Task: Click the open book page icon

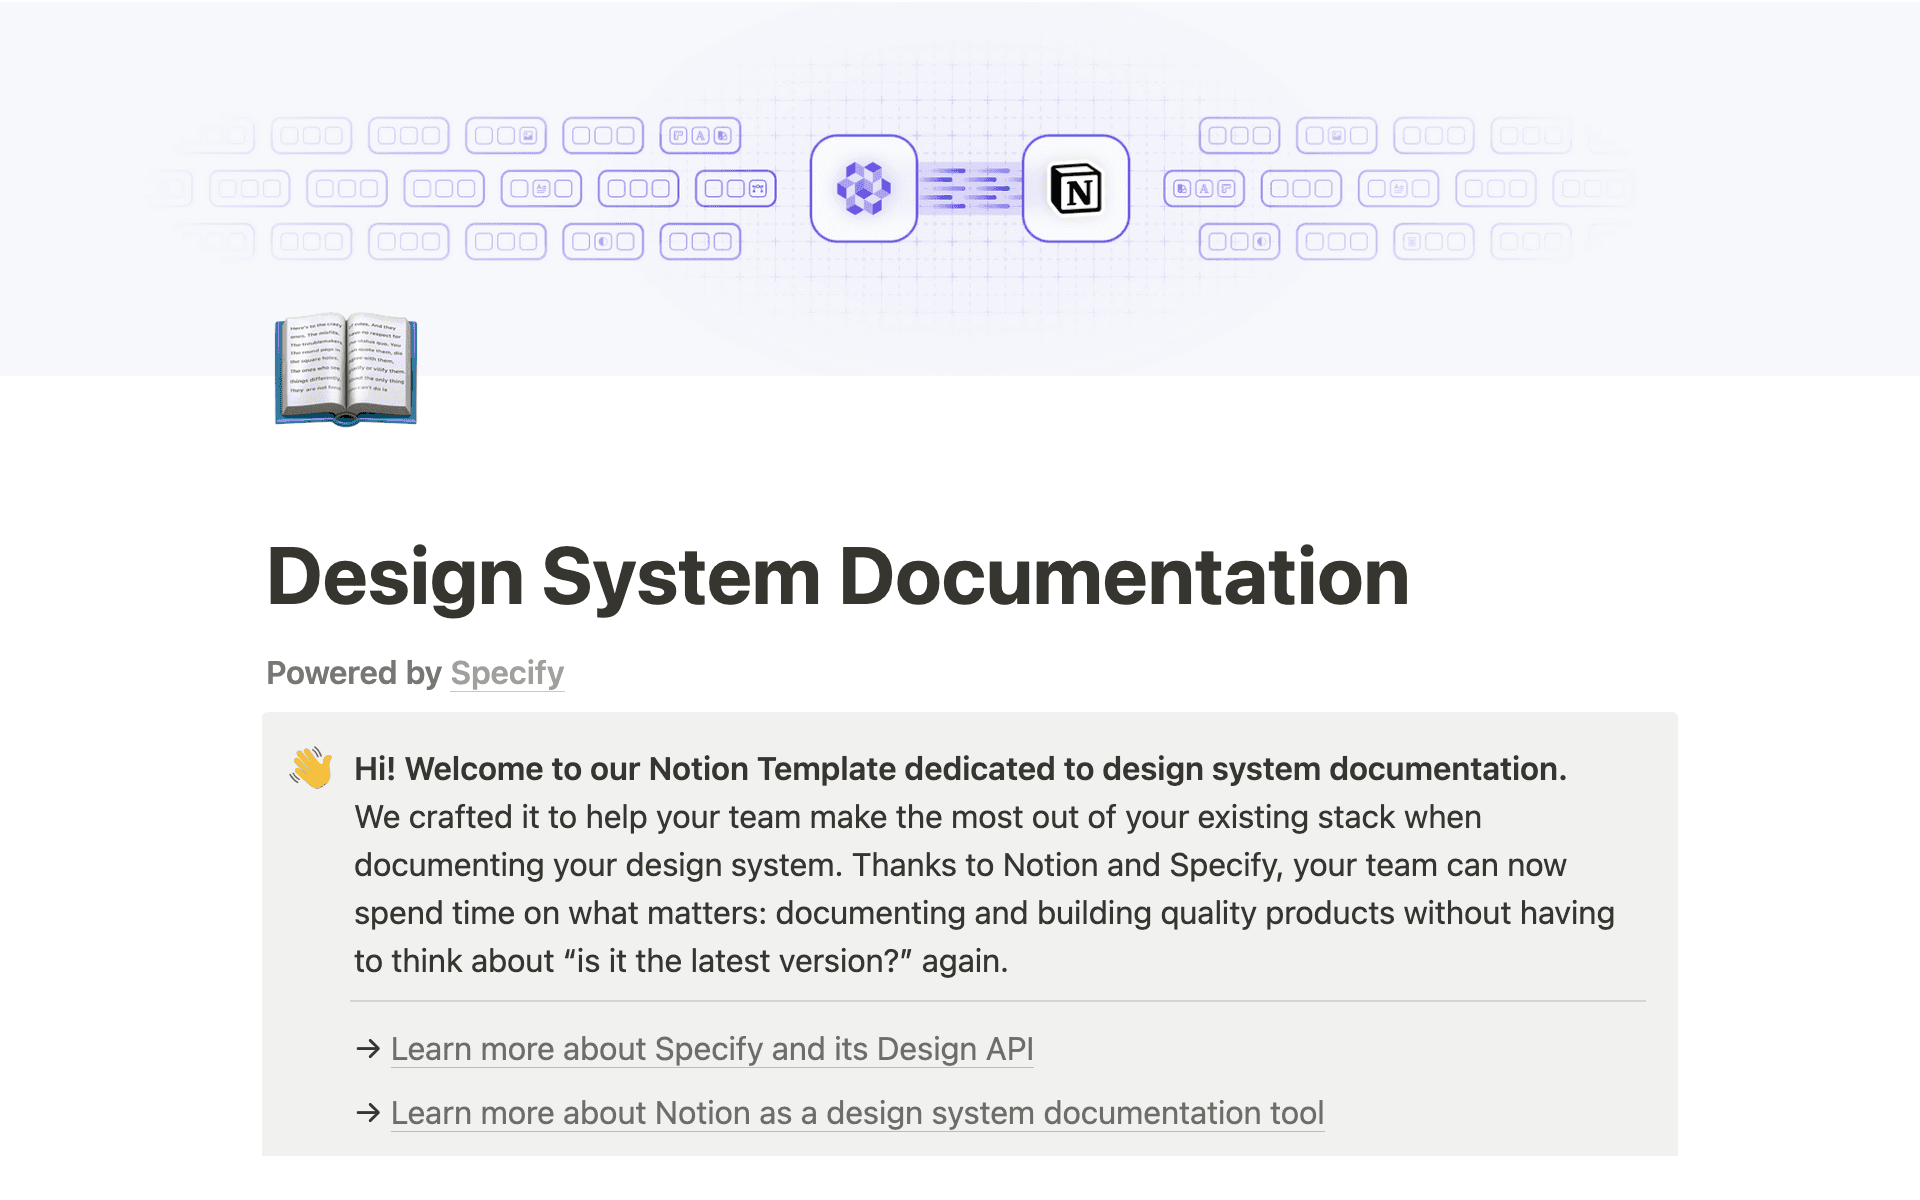Action: pyautogui.click(x=346, y=368)
